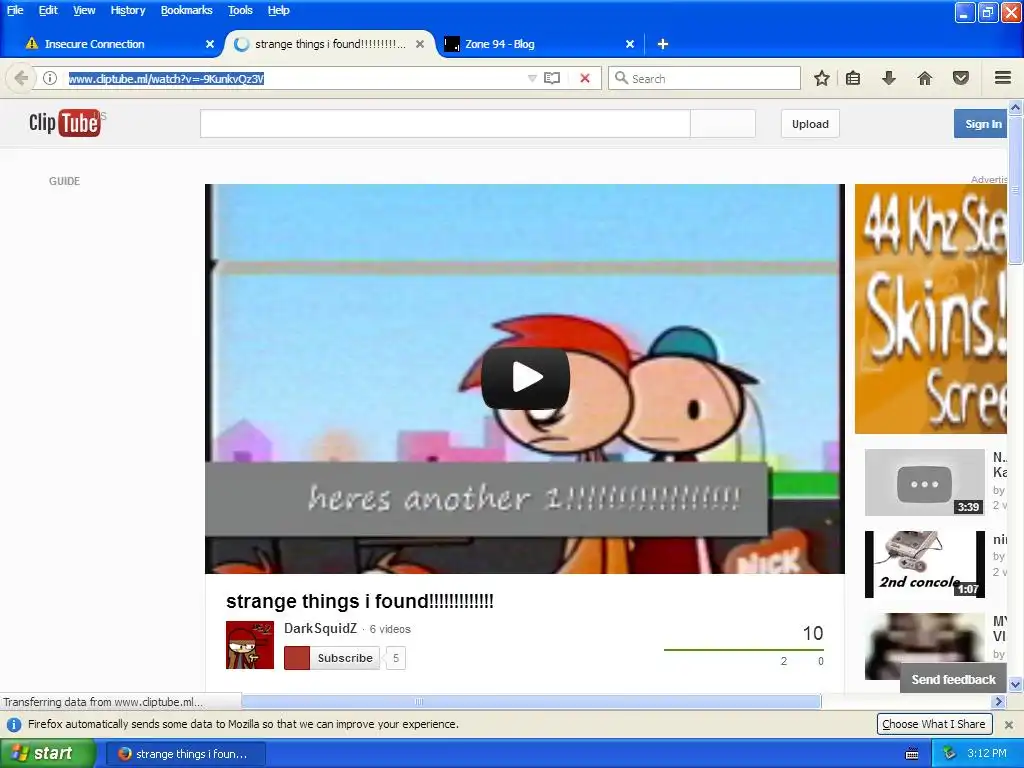Click the video title strange things i found
The width and height of the screenshot is (1024, 768).
coord(360,601)
